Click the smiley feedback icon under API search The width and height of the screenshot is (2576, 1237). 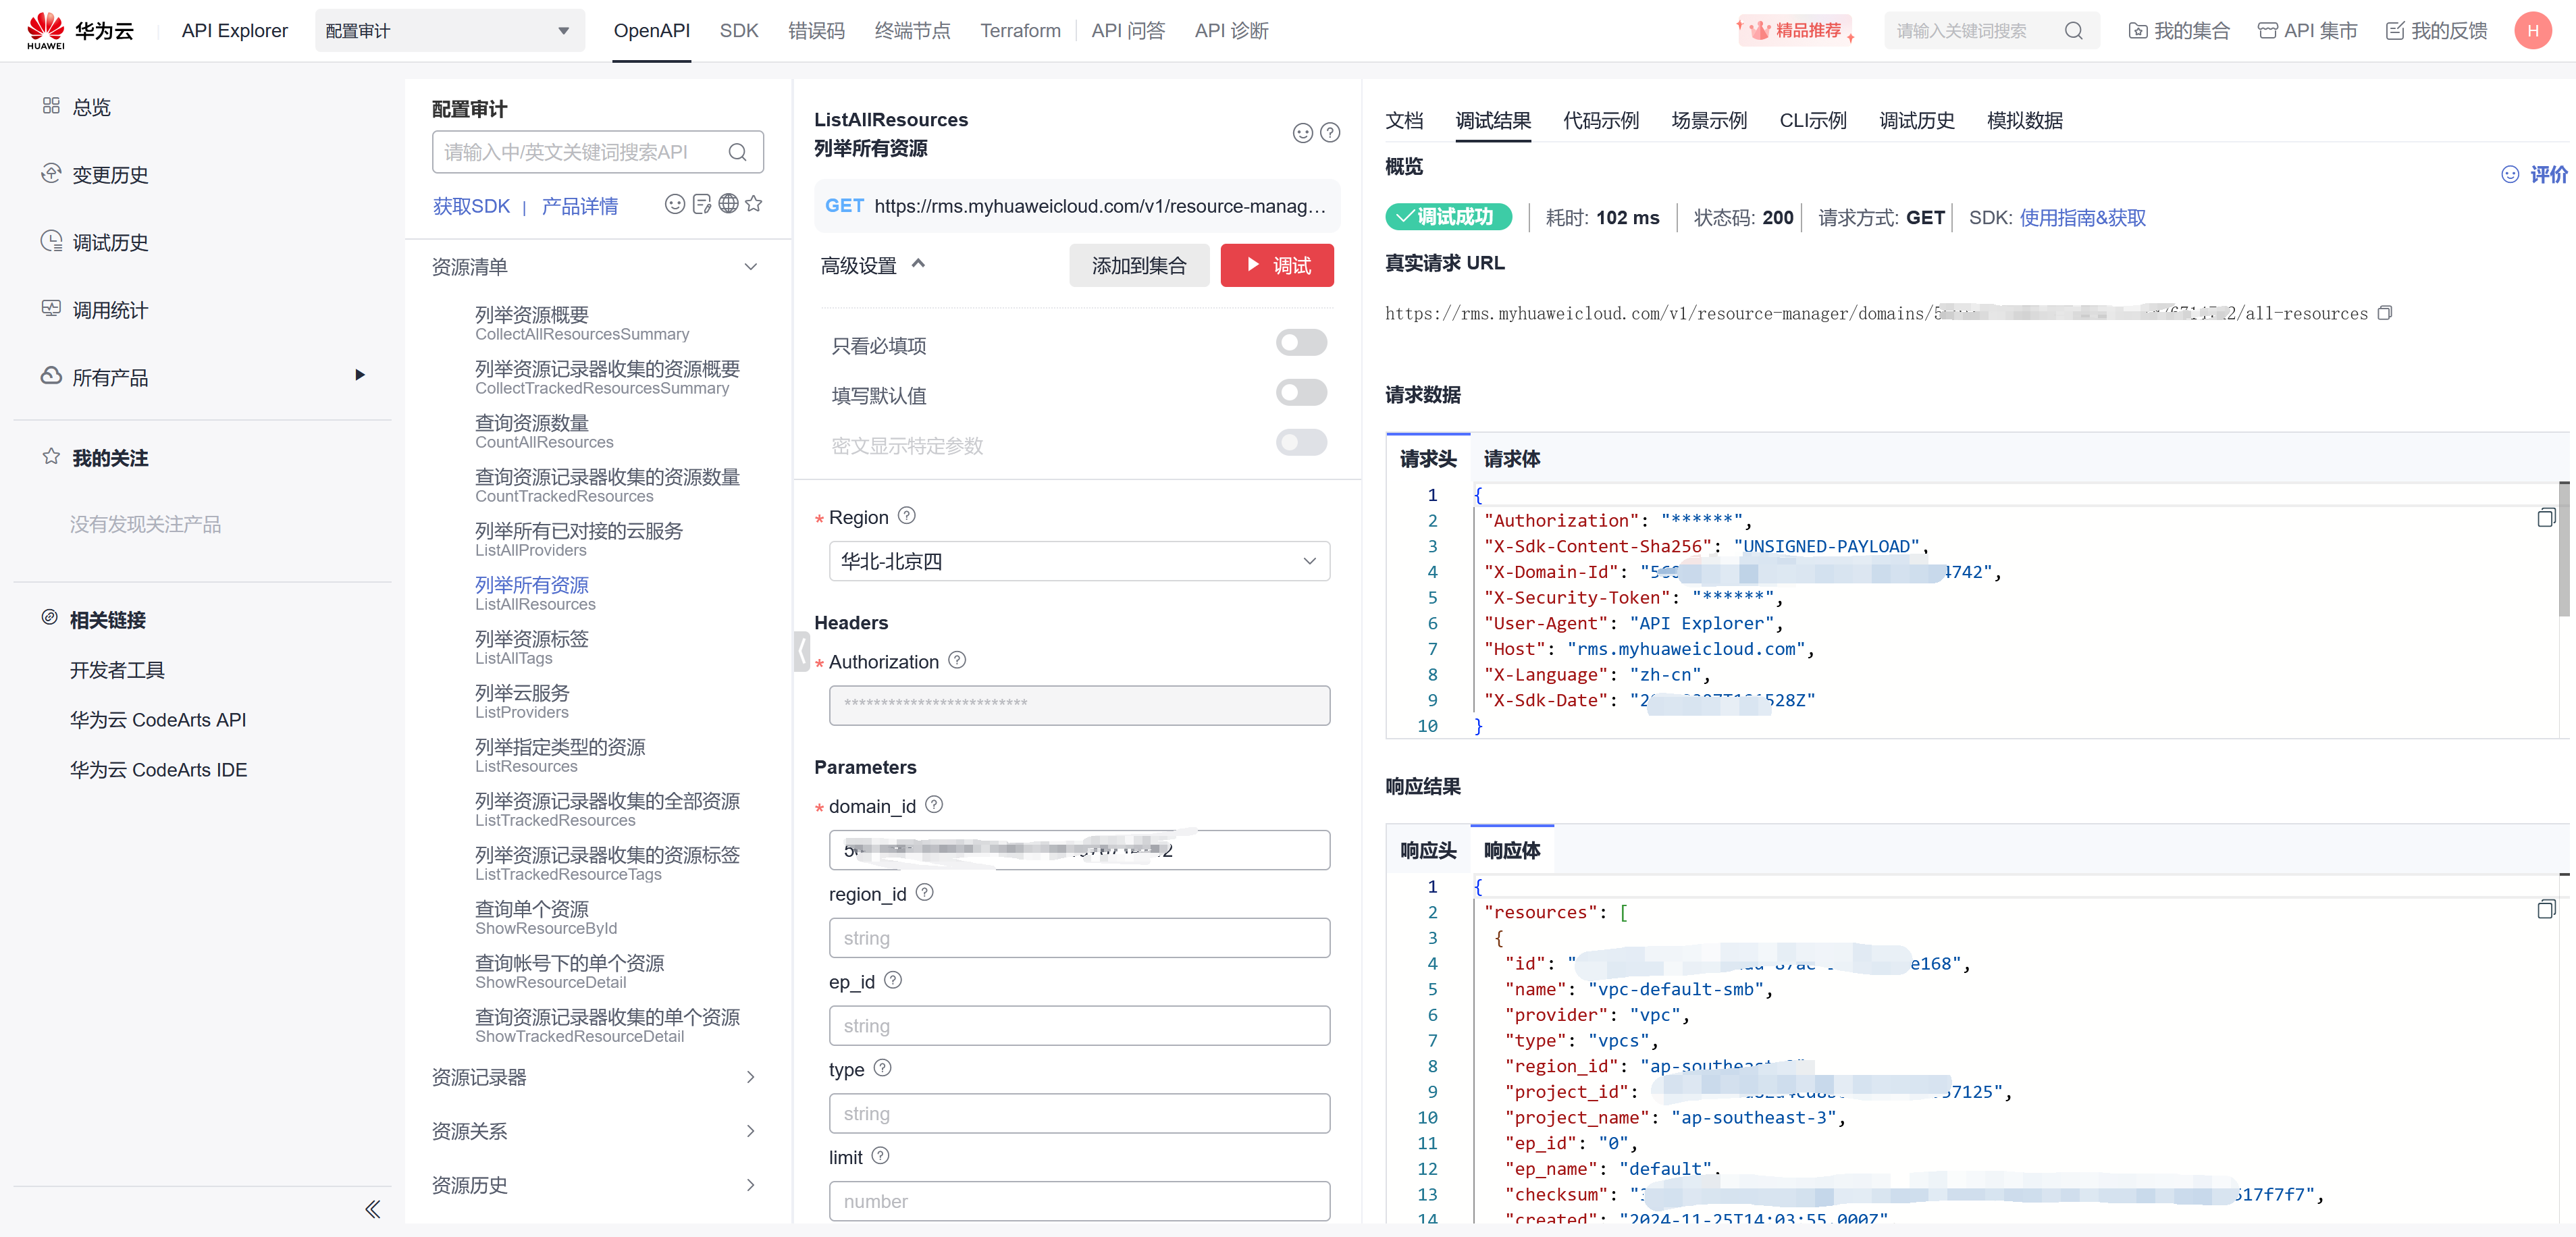click(x=675, y=204)
